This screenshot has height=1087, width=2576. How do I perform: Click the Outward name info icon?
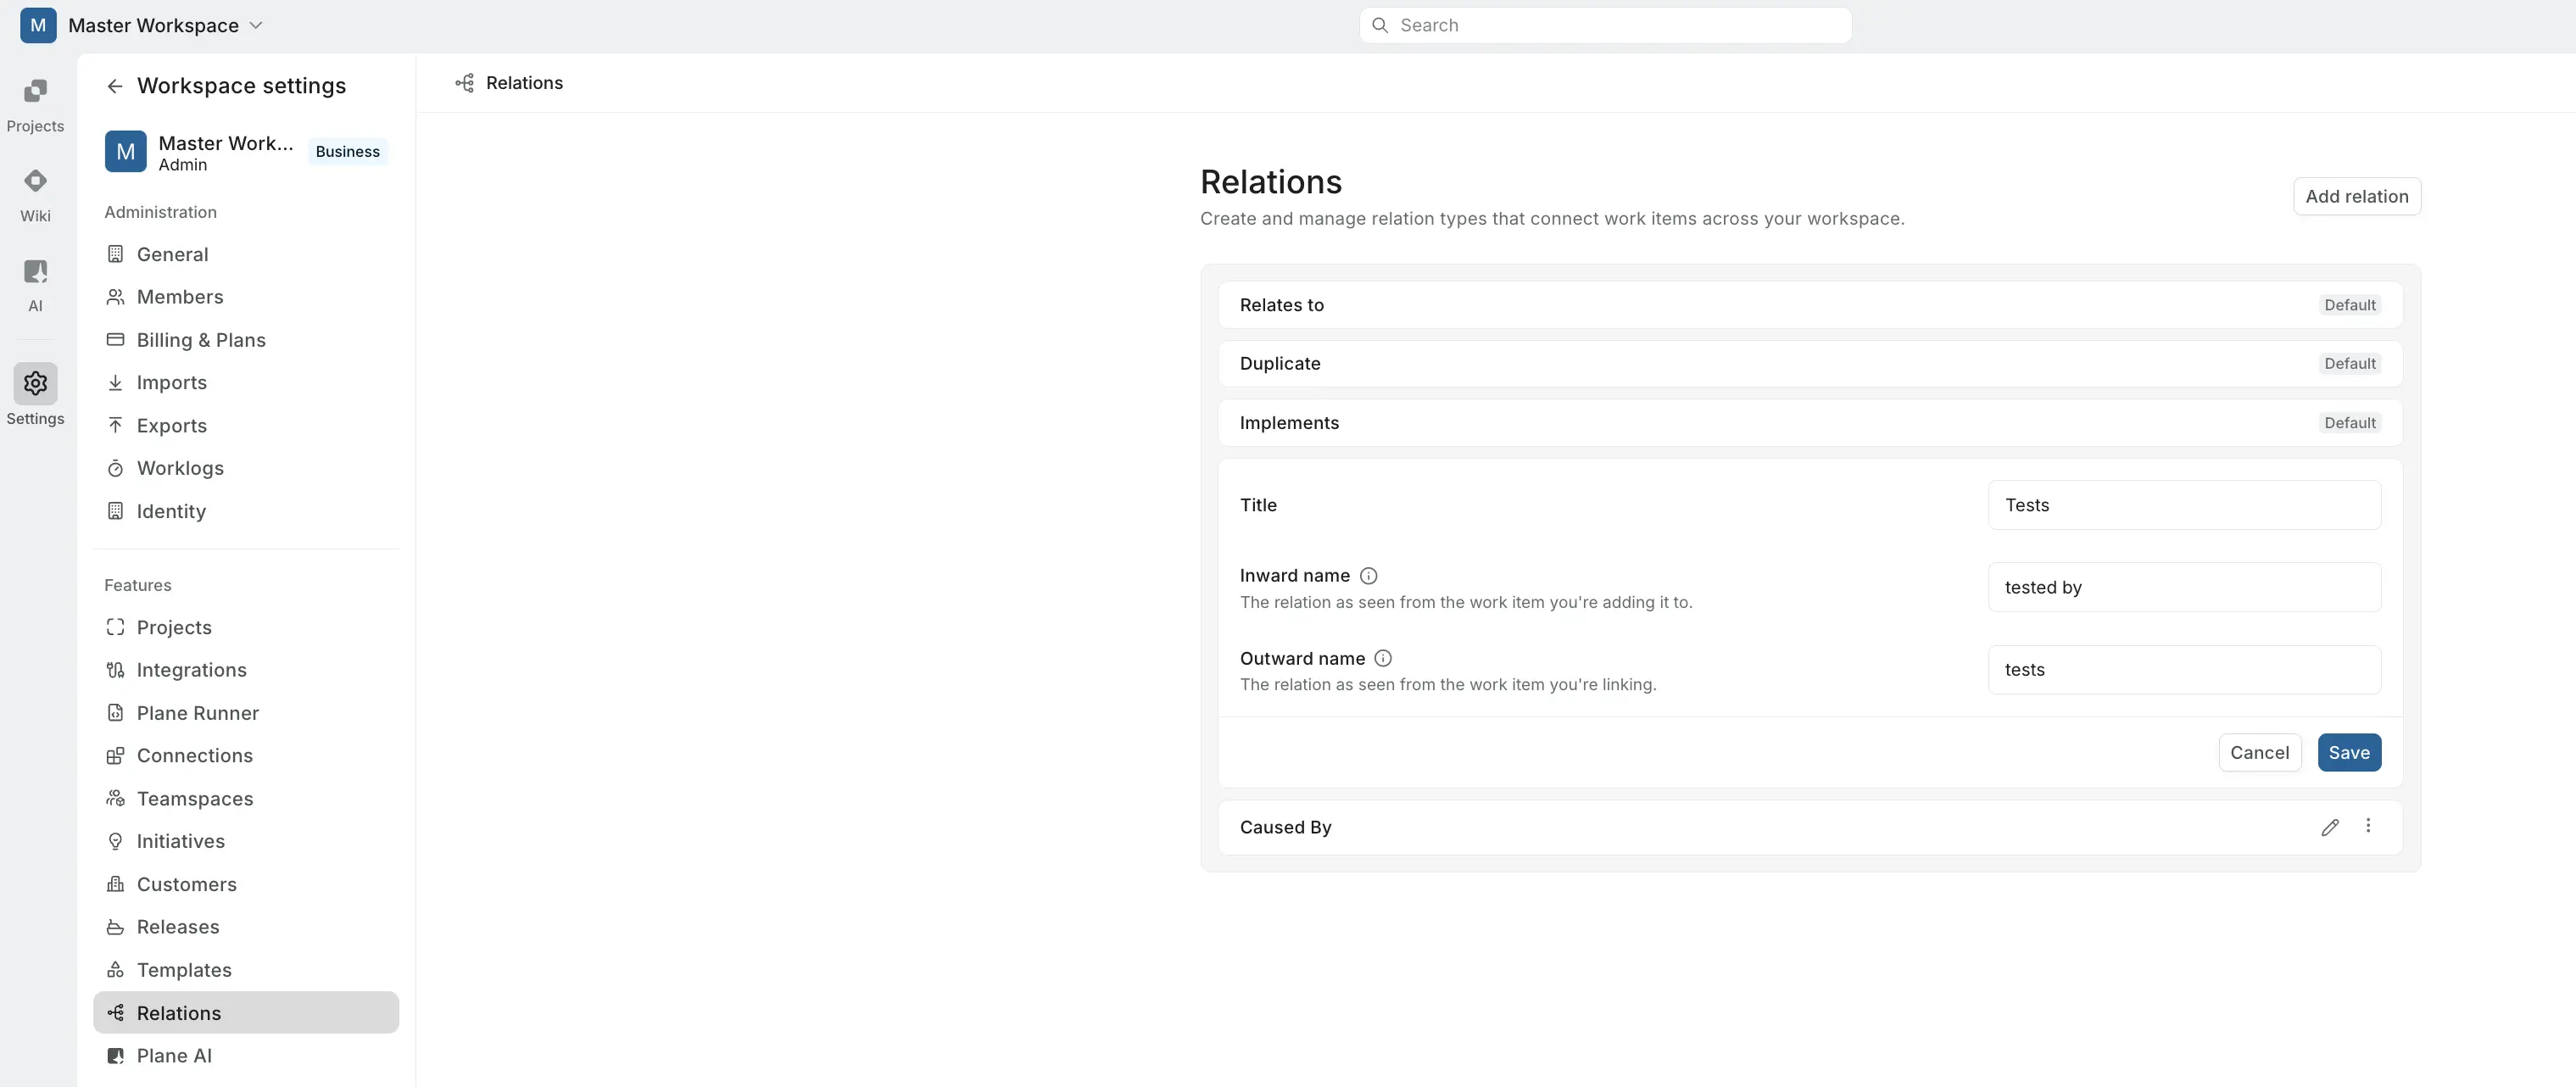tap(1382, 657)
